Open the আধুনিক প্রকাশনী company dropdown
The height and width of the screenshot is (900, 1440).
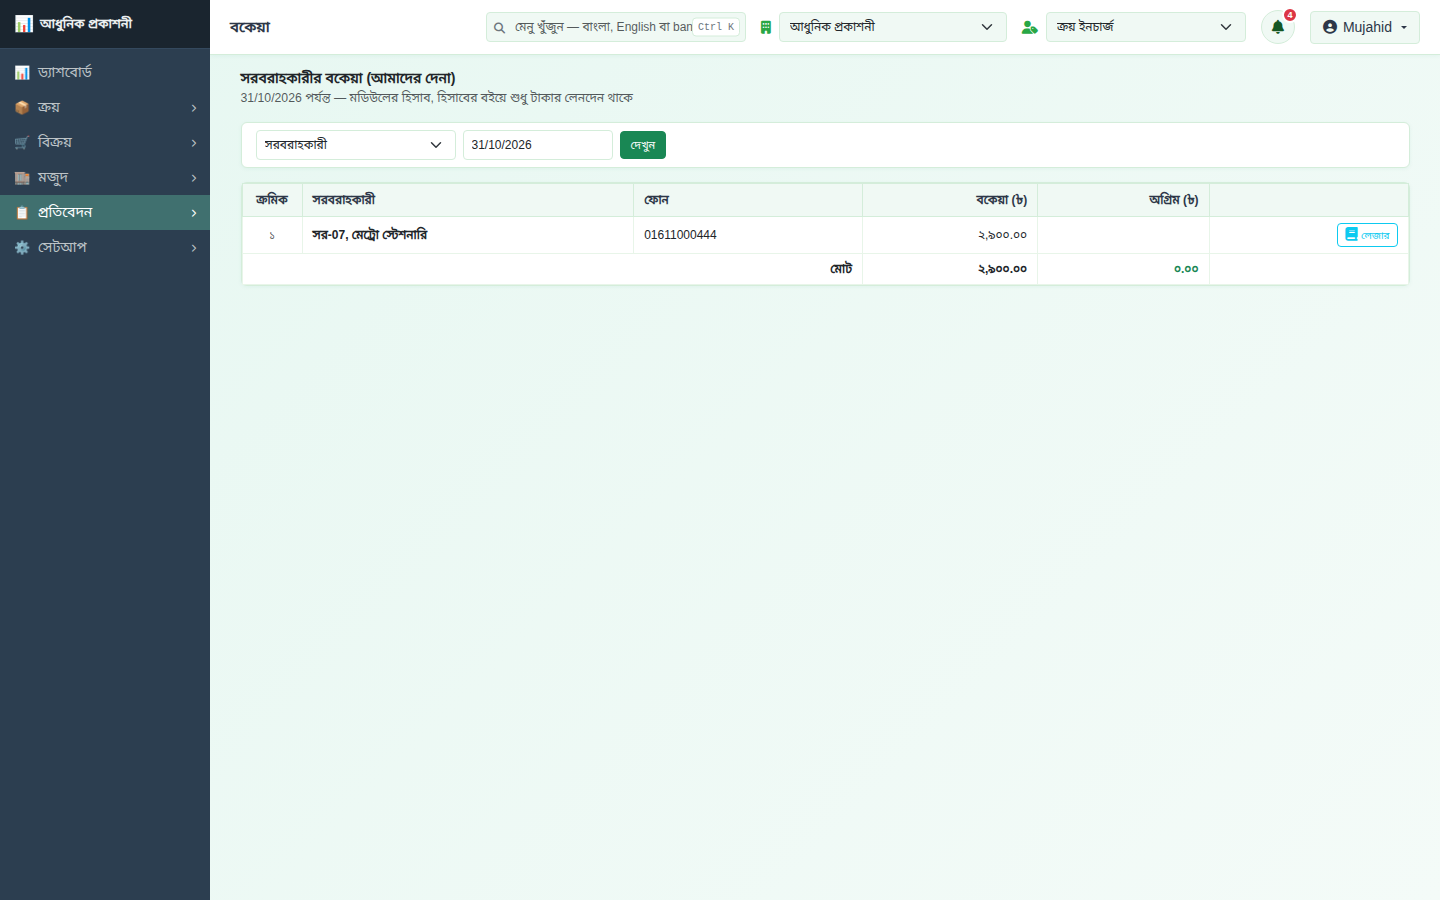[892, 27]
